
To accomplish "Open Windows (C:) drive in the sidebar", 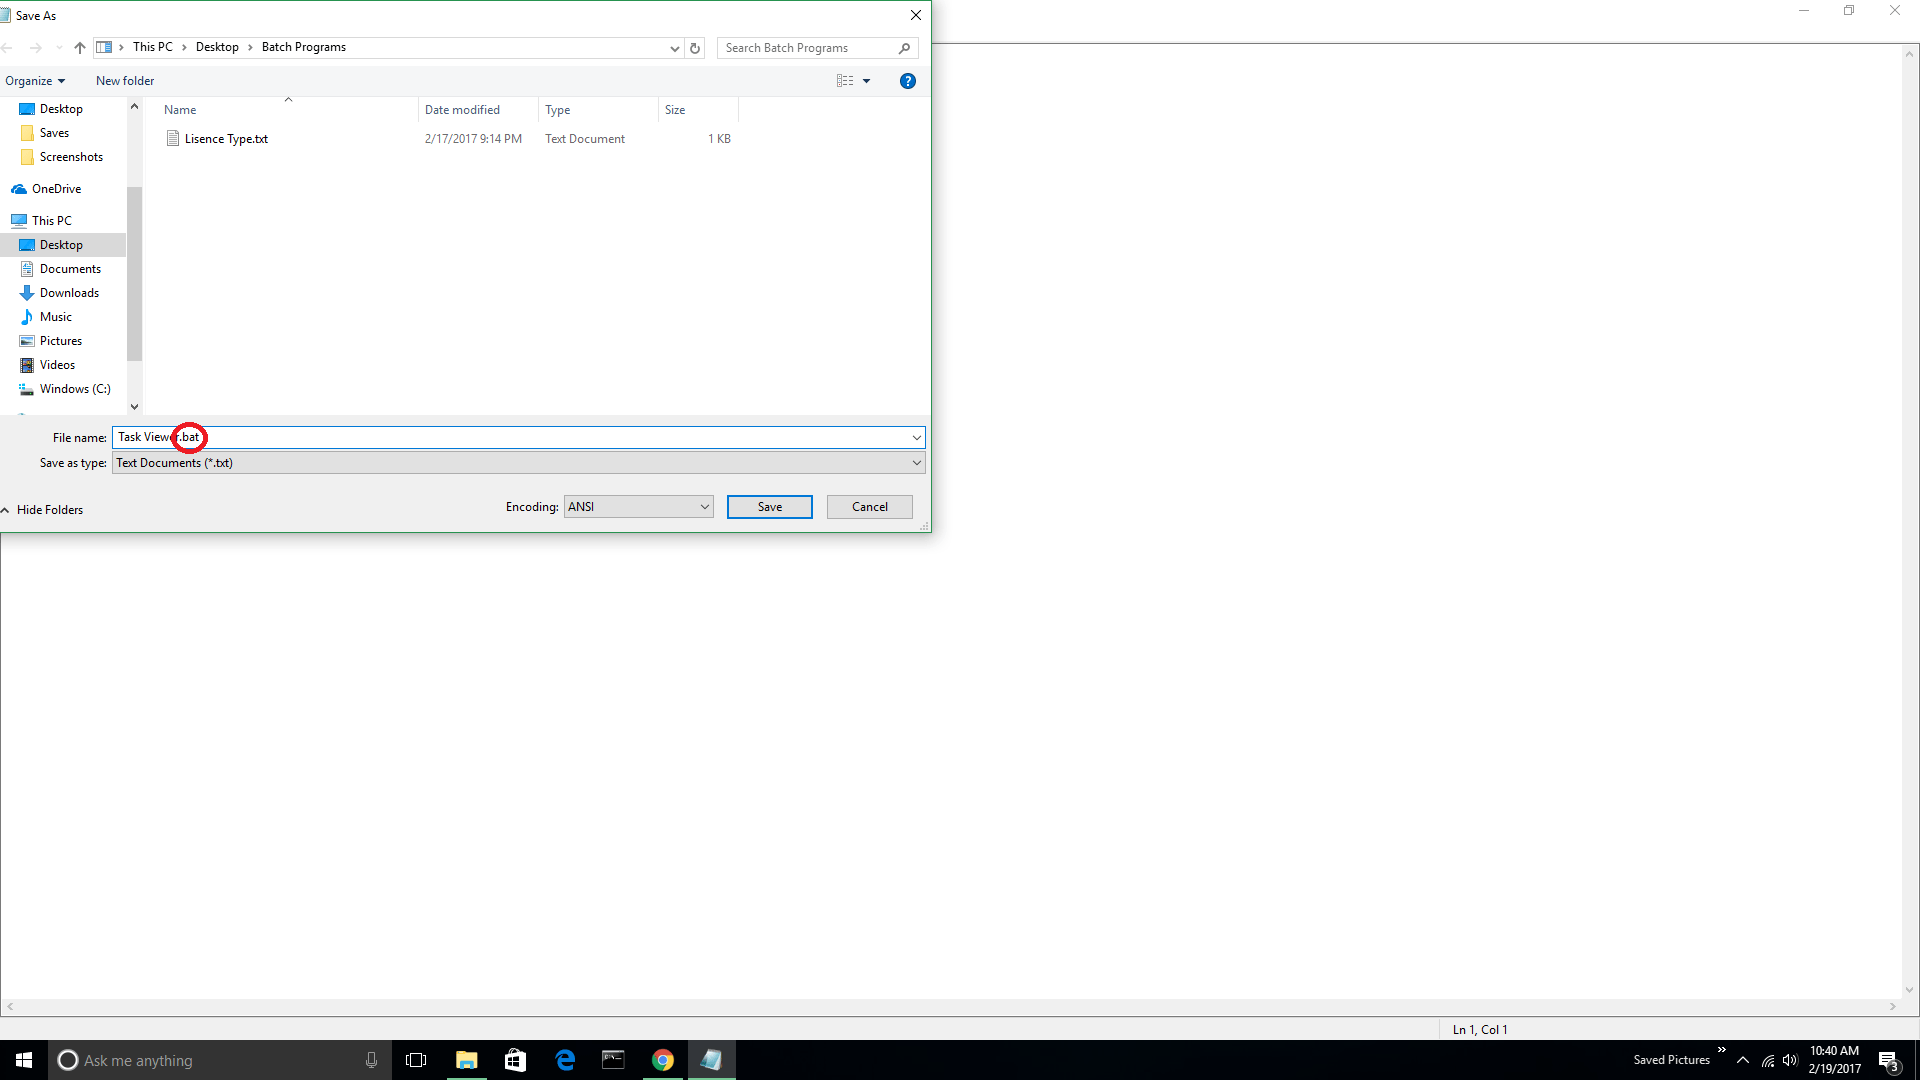I will point(73,389).
